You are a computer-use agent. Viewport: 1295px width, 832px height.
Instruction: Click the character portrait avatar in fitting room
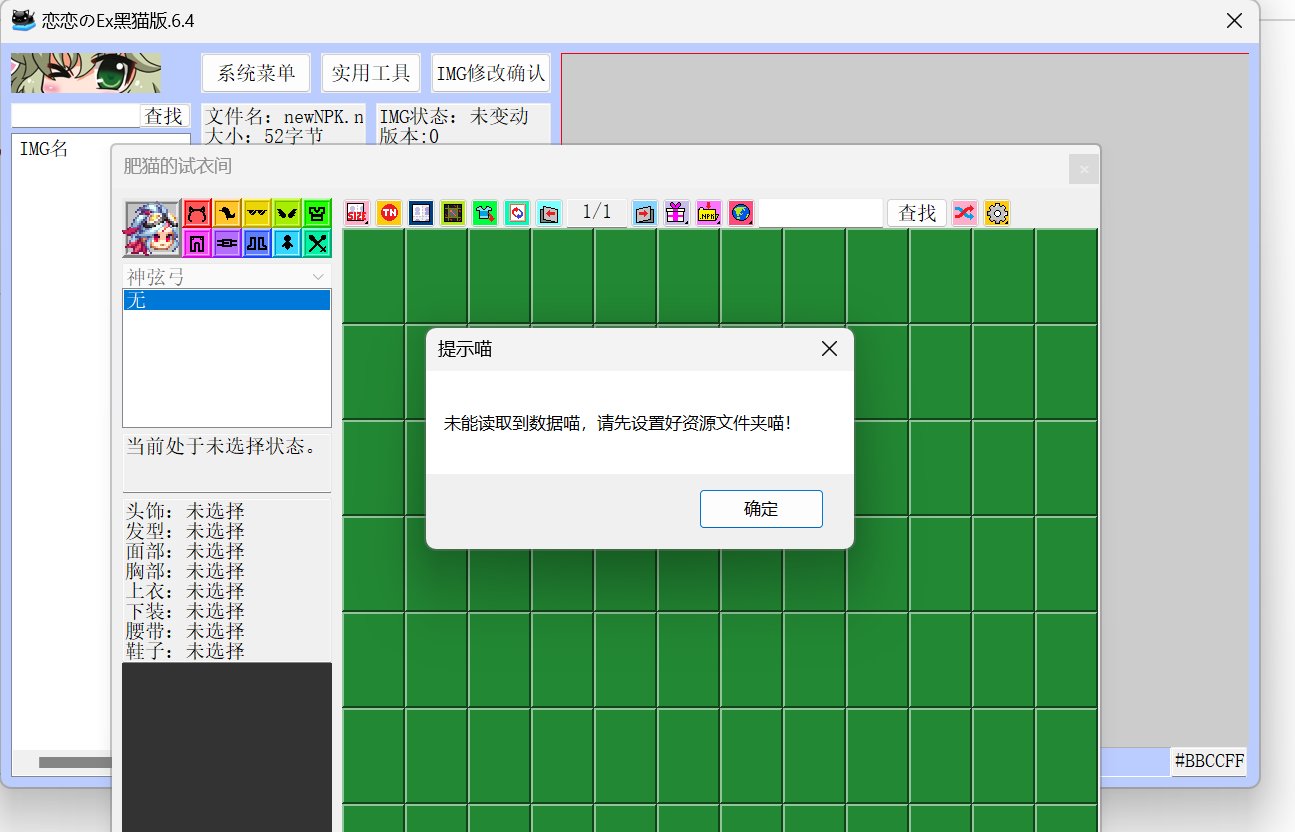tap(152, 229)
